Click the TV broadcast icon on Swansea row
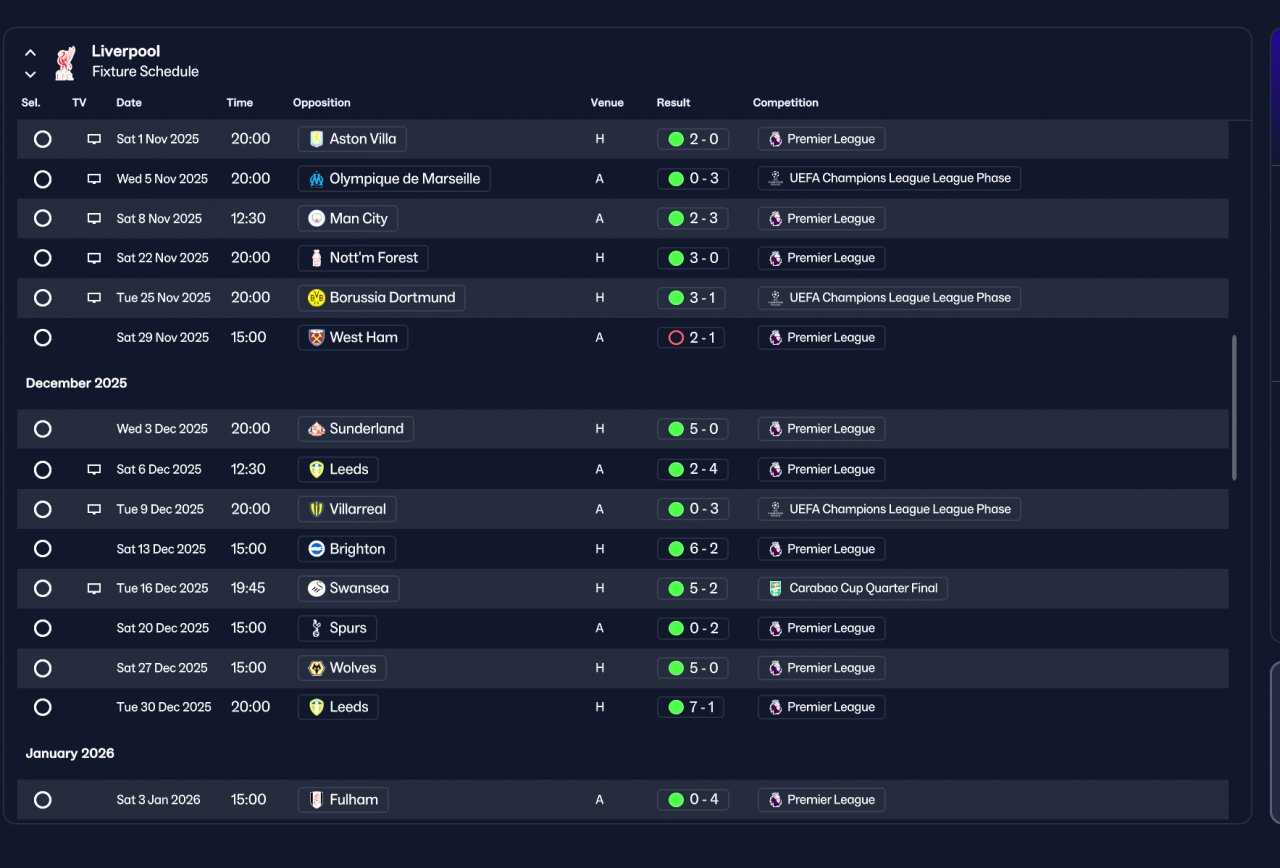The height and width of the screenshot is (868, 1280). [x=94, y=589]
